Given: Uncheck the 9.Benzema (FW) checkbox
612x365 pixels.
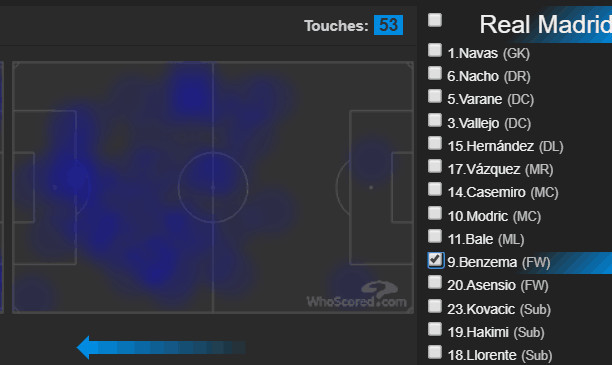Looking at the screenshot, I should click(x=436, y=260).
